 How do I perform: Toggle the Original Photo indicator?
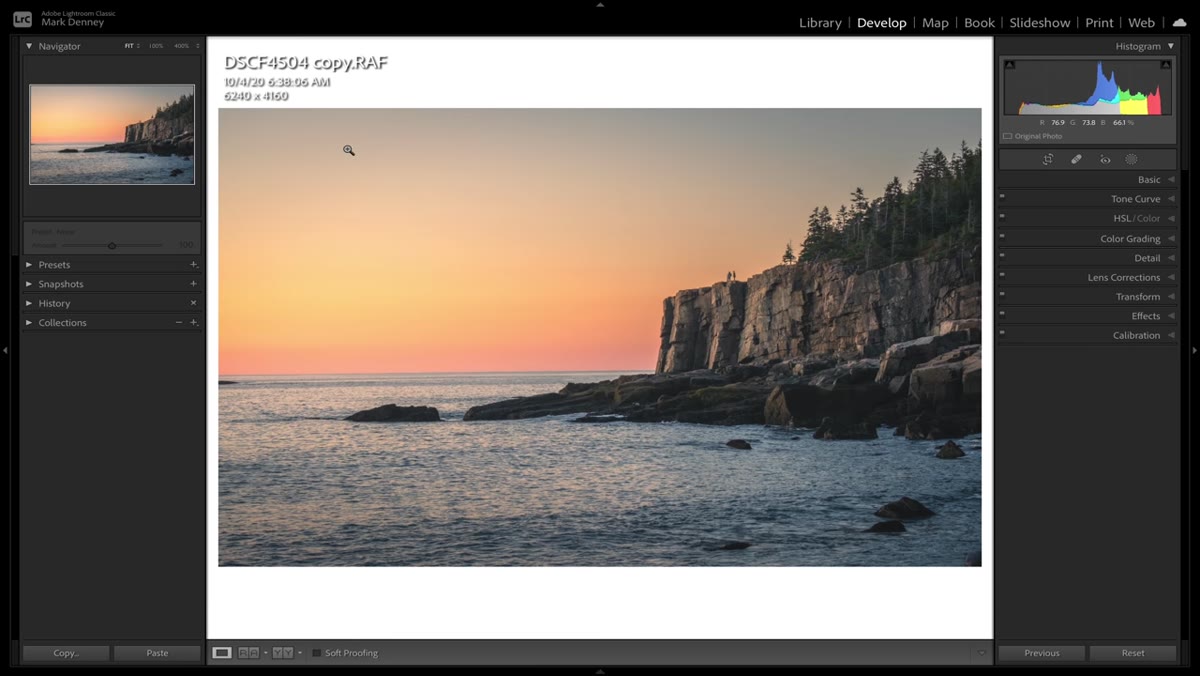(1008, 136)
